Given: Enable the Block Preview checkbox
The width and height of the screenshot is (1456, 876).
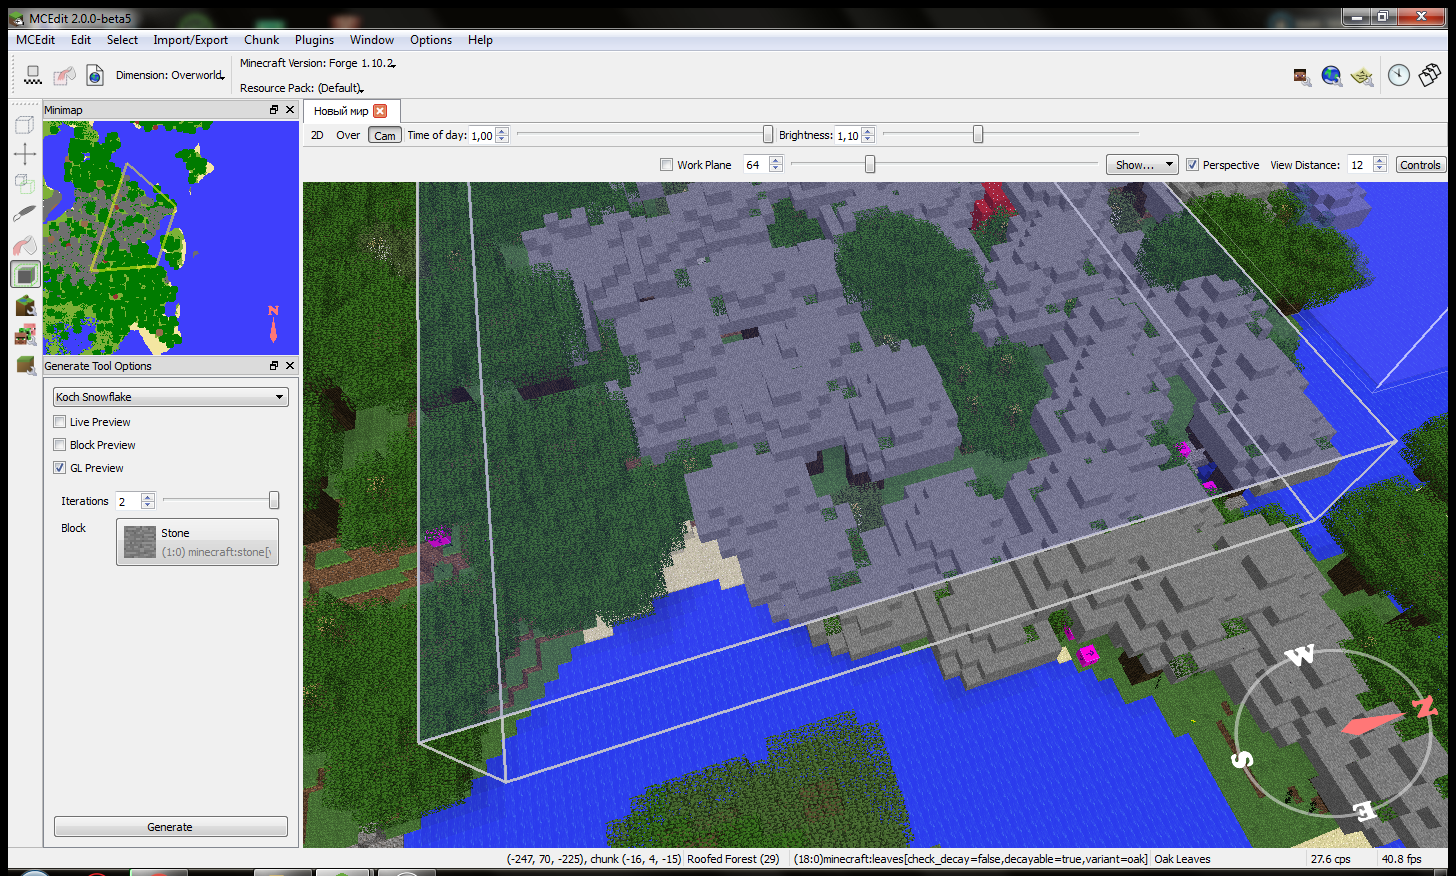Looking at the screenshot, I should click(x=60, y=445).
